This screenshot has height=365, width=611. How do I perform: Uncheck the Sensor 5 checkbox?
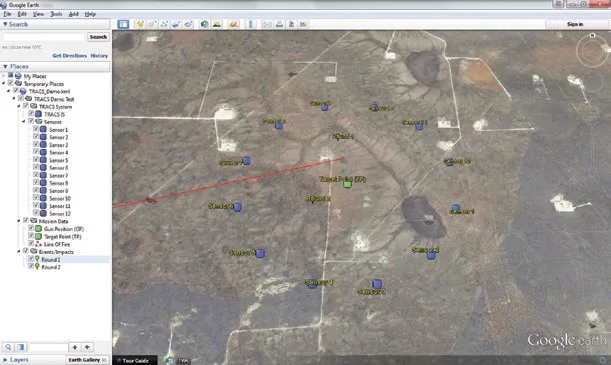36,160
